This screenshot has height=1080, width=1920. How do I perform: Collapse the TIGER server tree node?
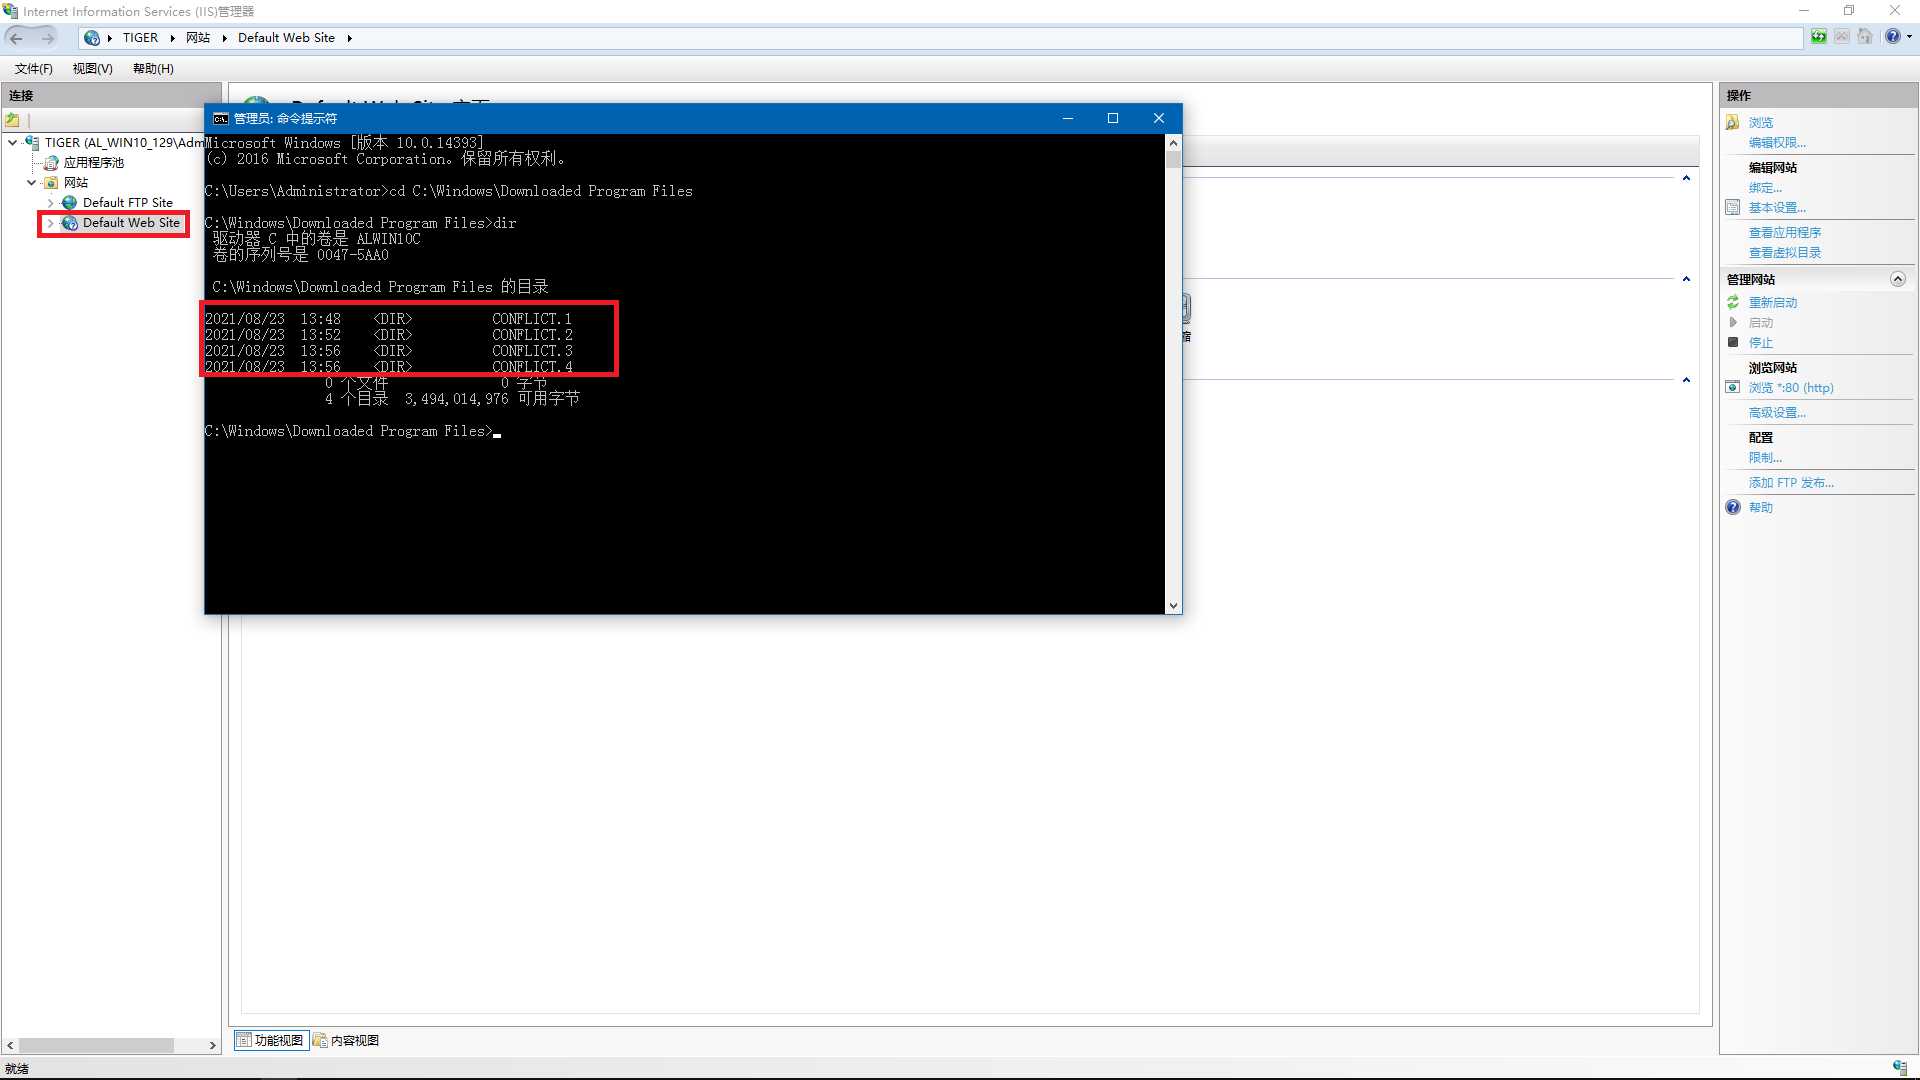point(12,143)
